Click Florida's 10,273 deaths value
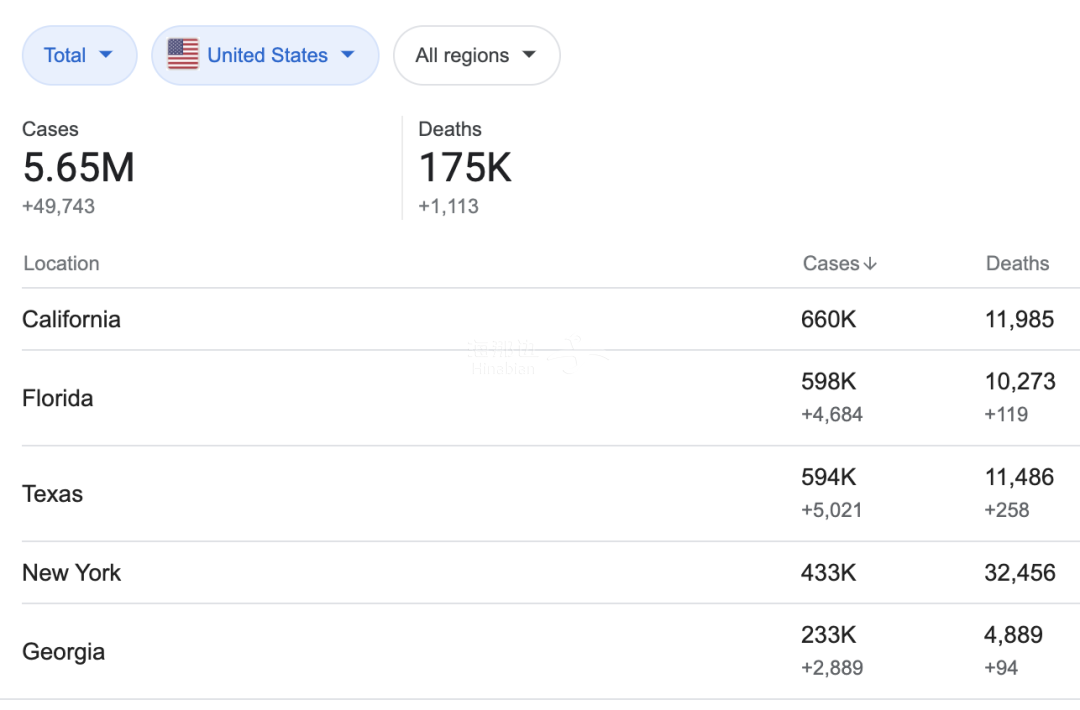The height and width of the screenshot is (710, 1080). point(1019,382)
